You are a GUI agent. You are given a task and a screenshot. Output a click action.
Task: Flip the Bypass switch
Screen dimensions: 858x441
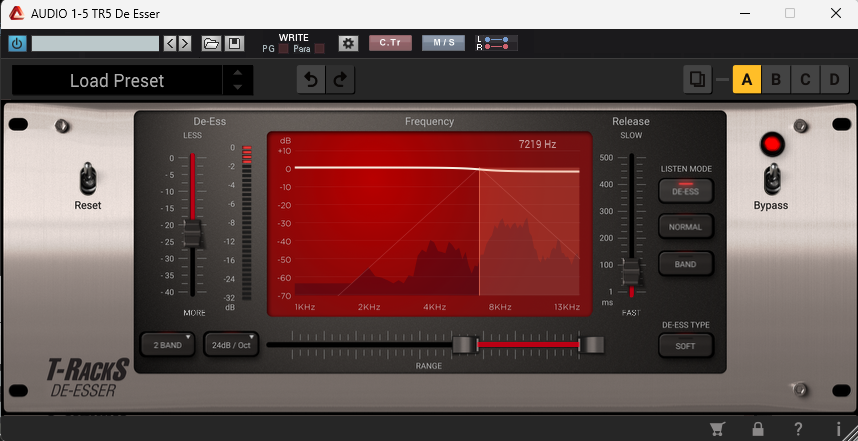point(772,178)
